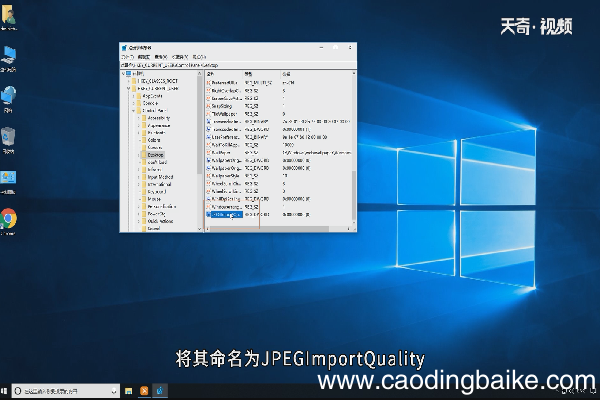Screen dimensions: 600x400
Task: Select the Desktop key in the tree
Action: (x=155, y=155)
